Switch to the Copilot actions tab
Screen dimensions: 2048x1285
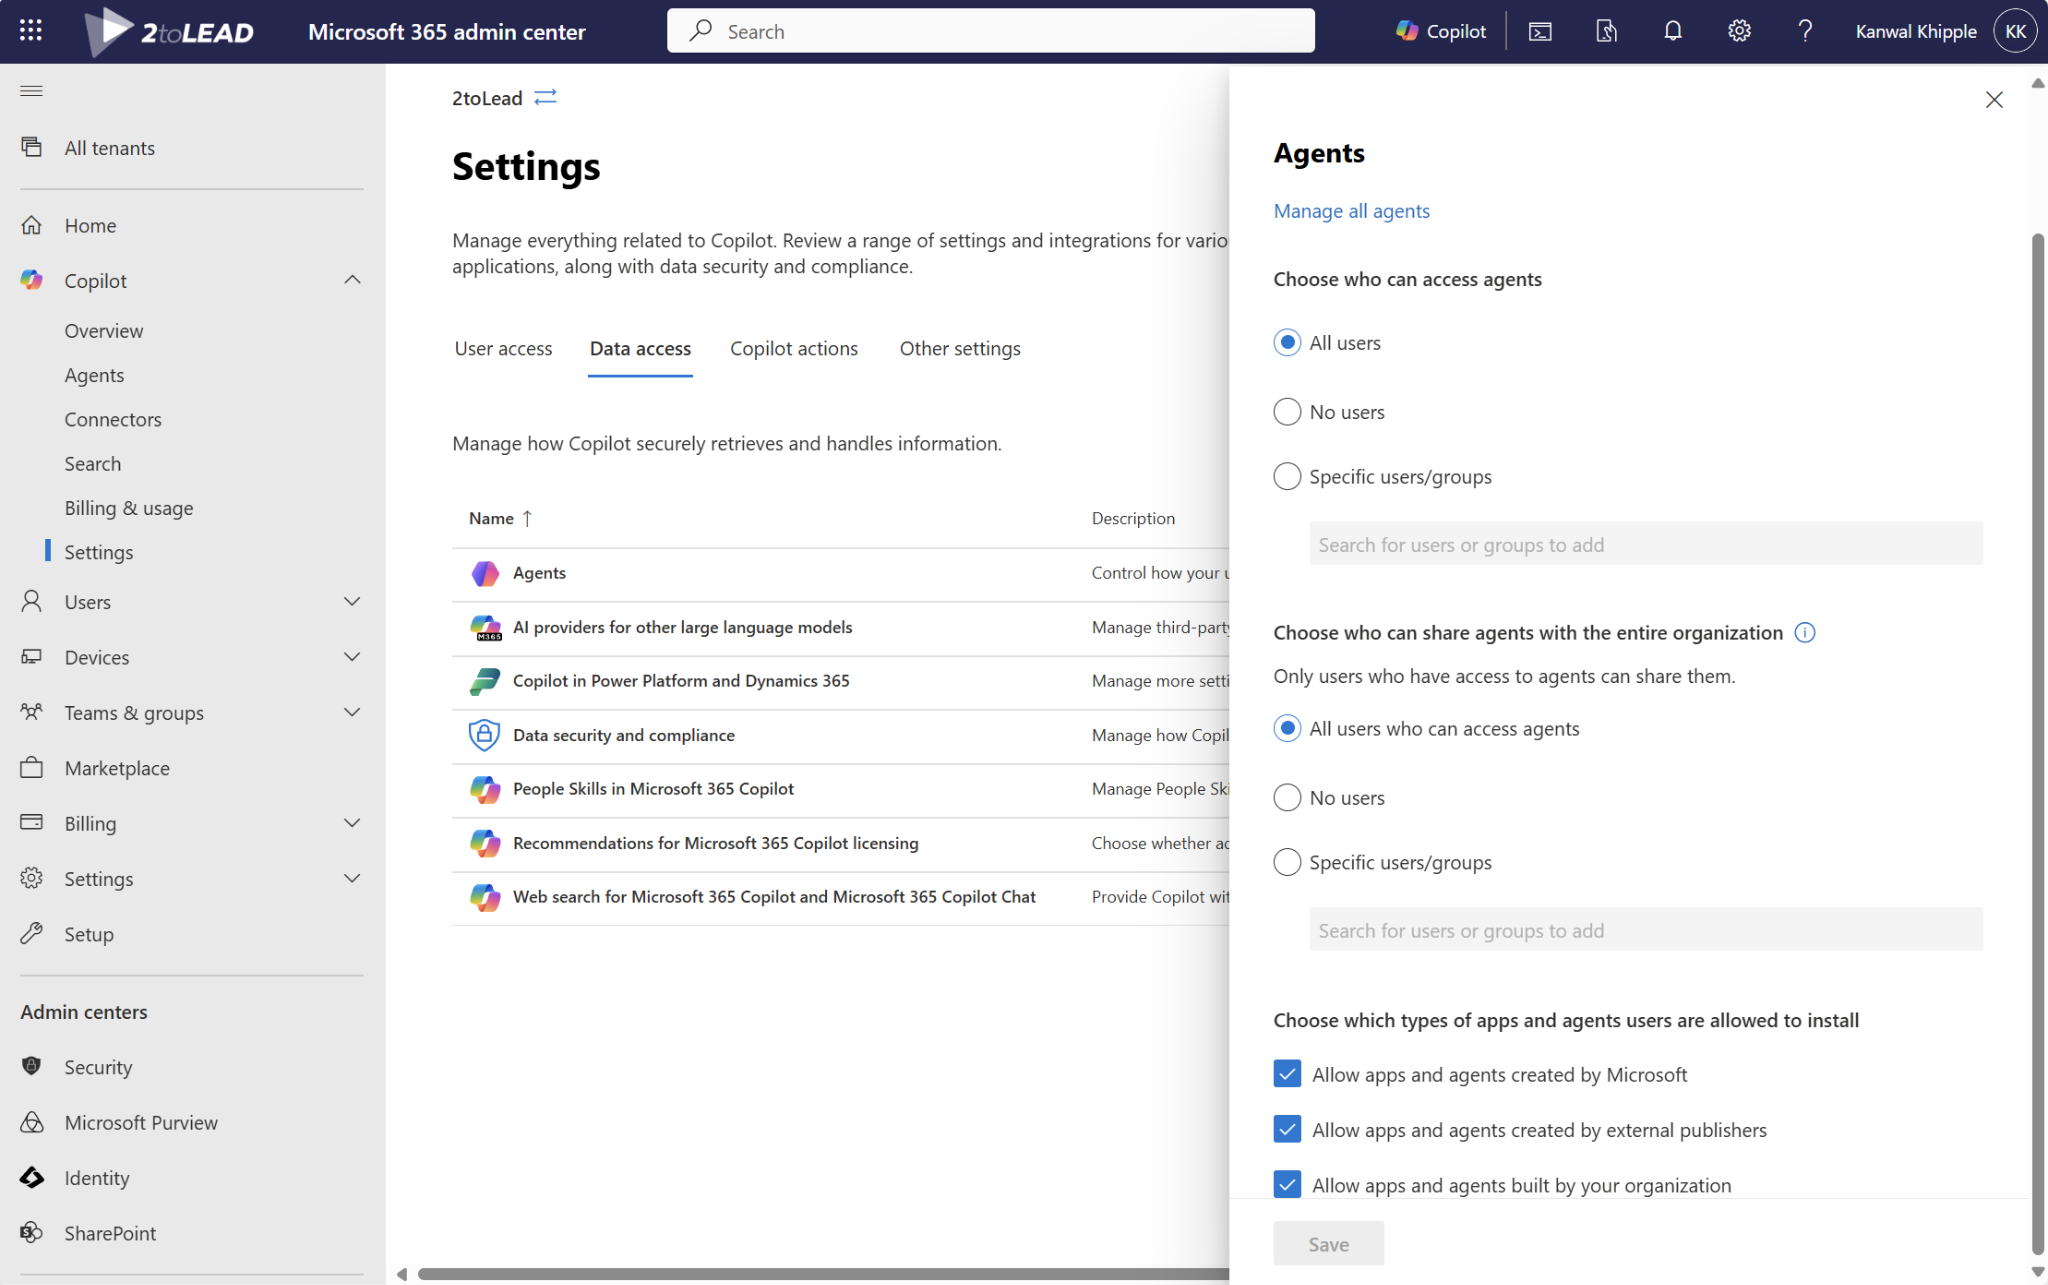[x=794, y=348]
